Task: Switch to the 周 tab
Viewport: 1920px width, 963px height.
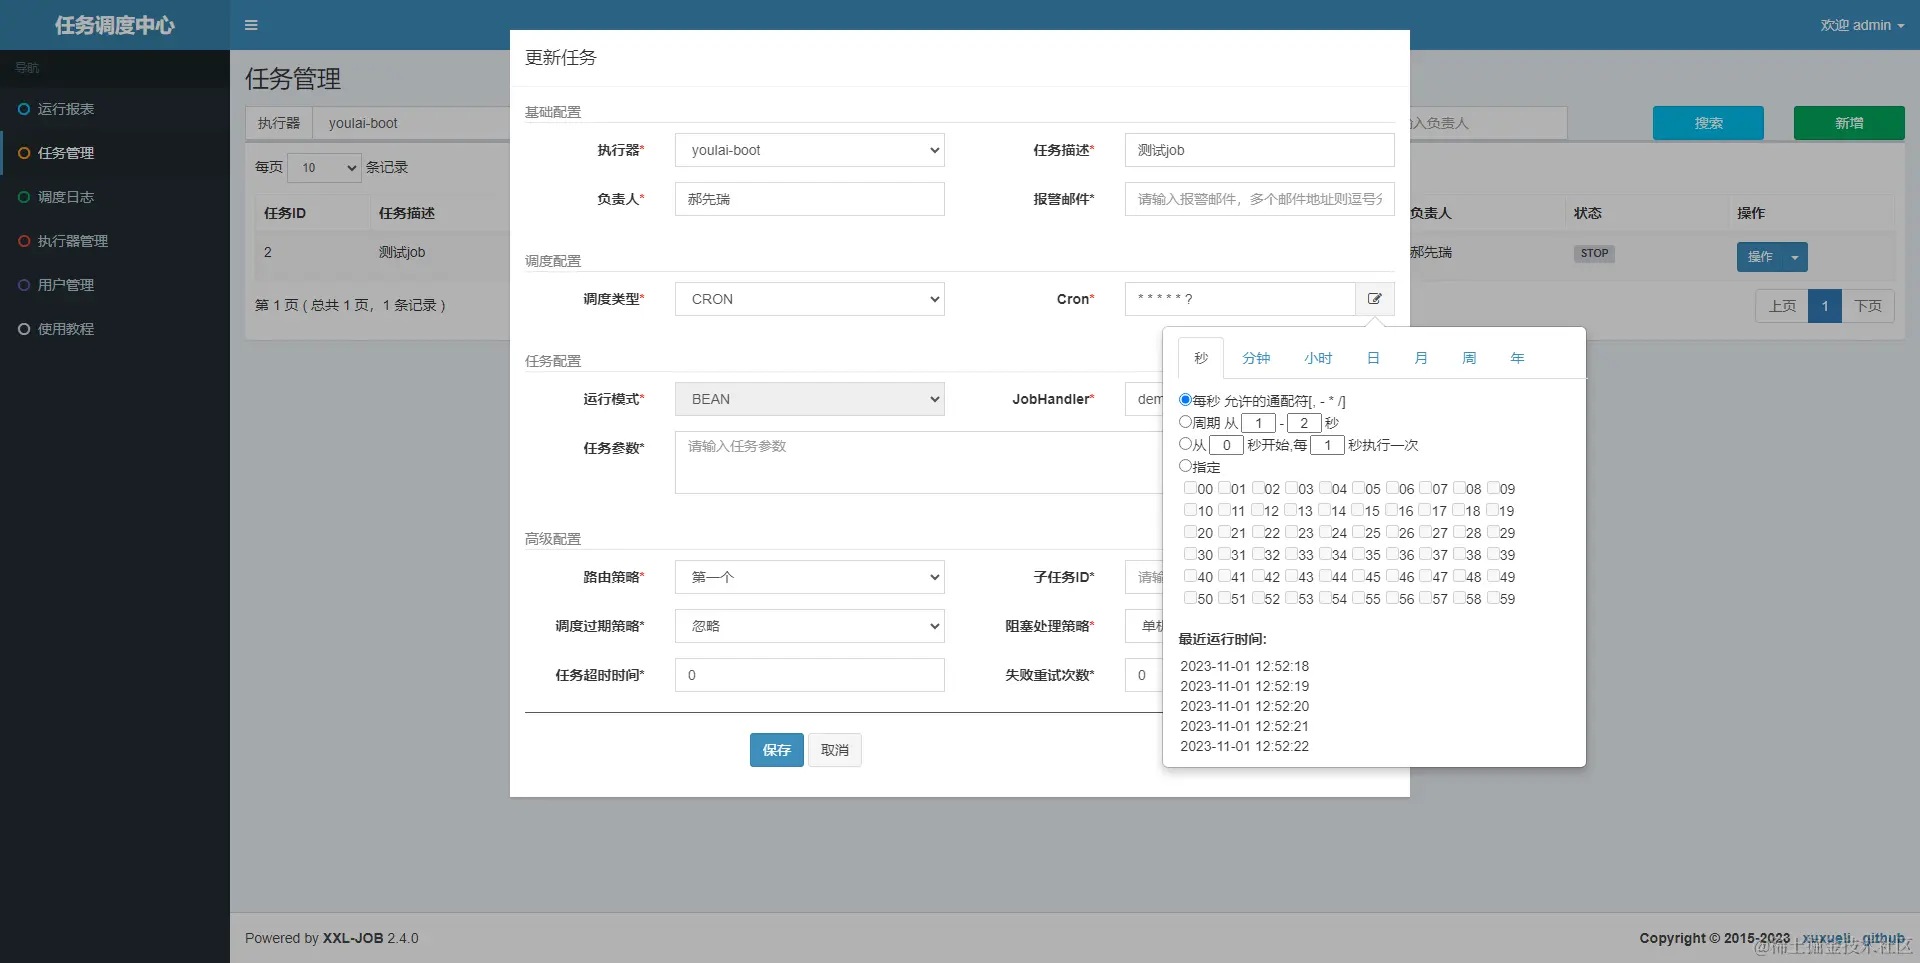Action: click(1469, 358)
